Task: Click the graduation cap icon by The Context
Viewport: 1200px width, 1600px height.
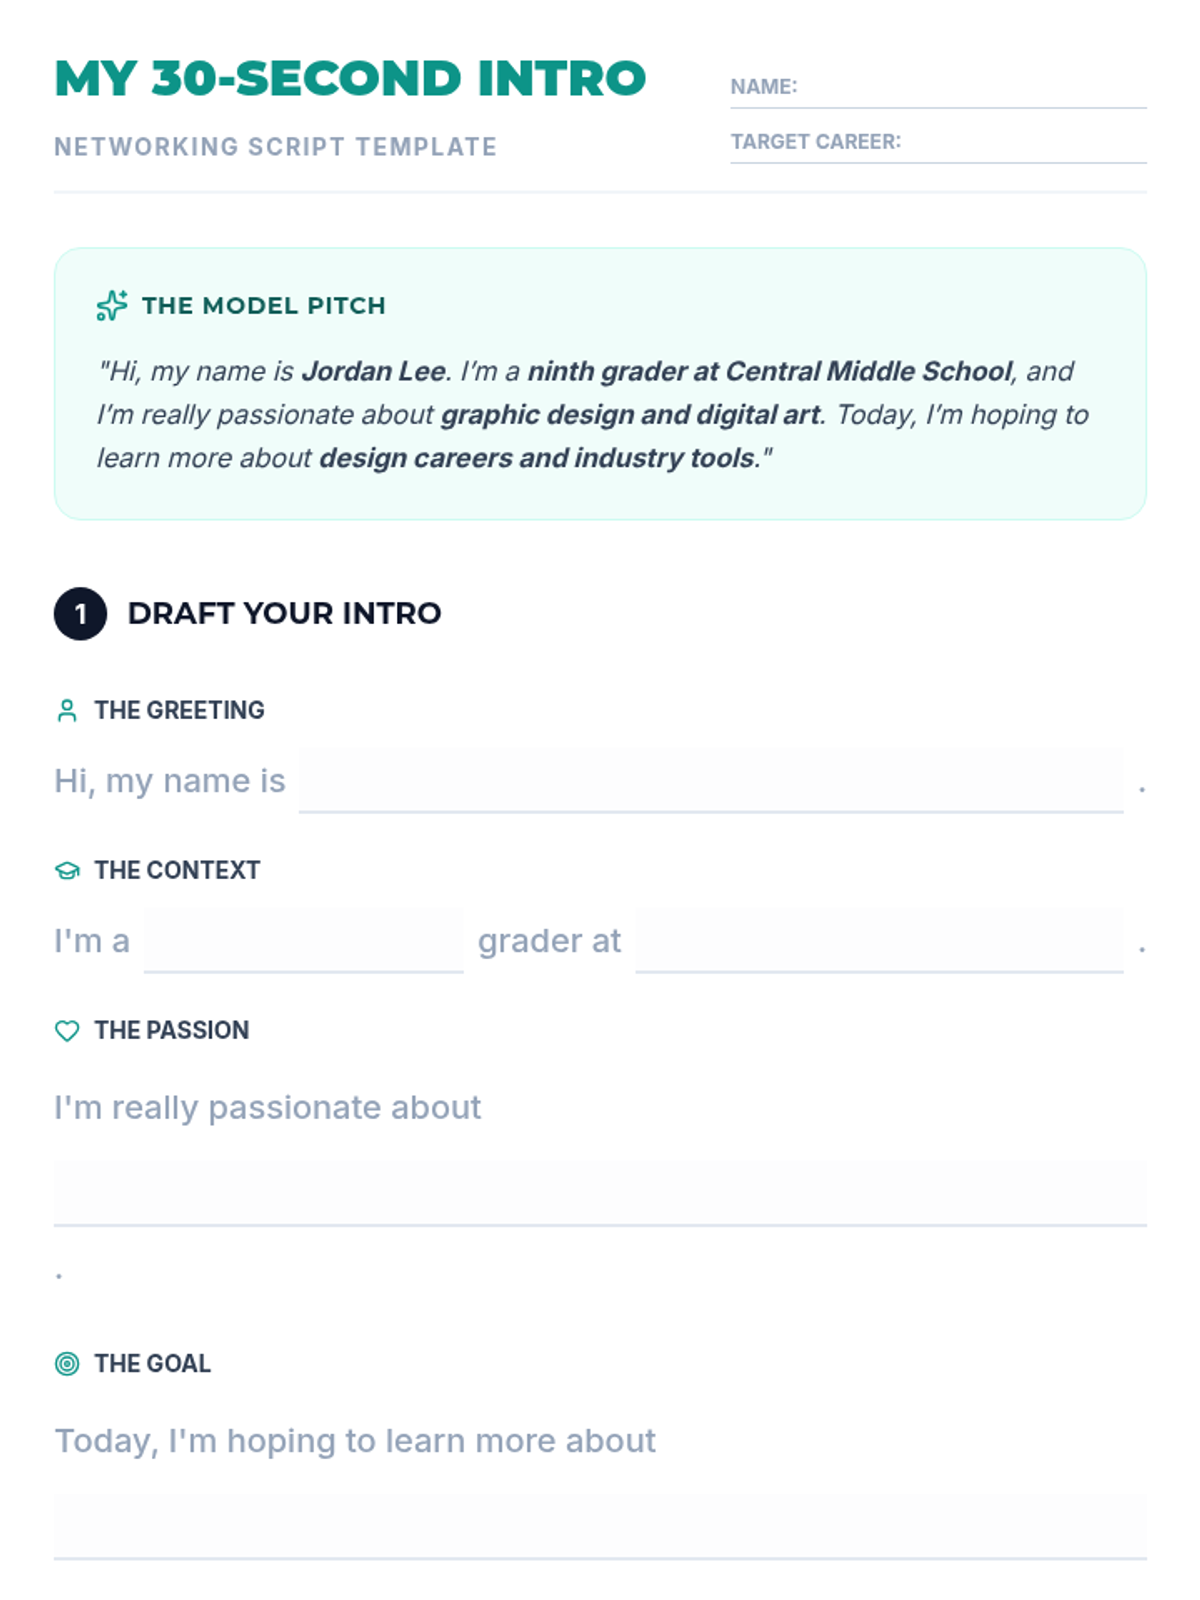Action: pyautogui.click(x=67, y=871)
